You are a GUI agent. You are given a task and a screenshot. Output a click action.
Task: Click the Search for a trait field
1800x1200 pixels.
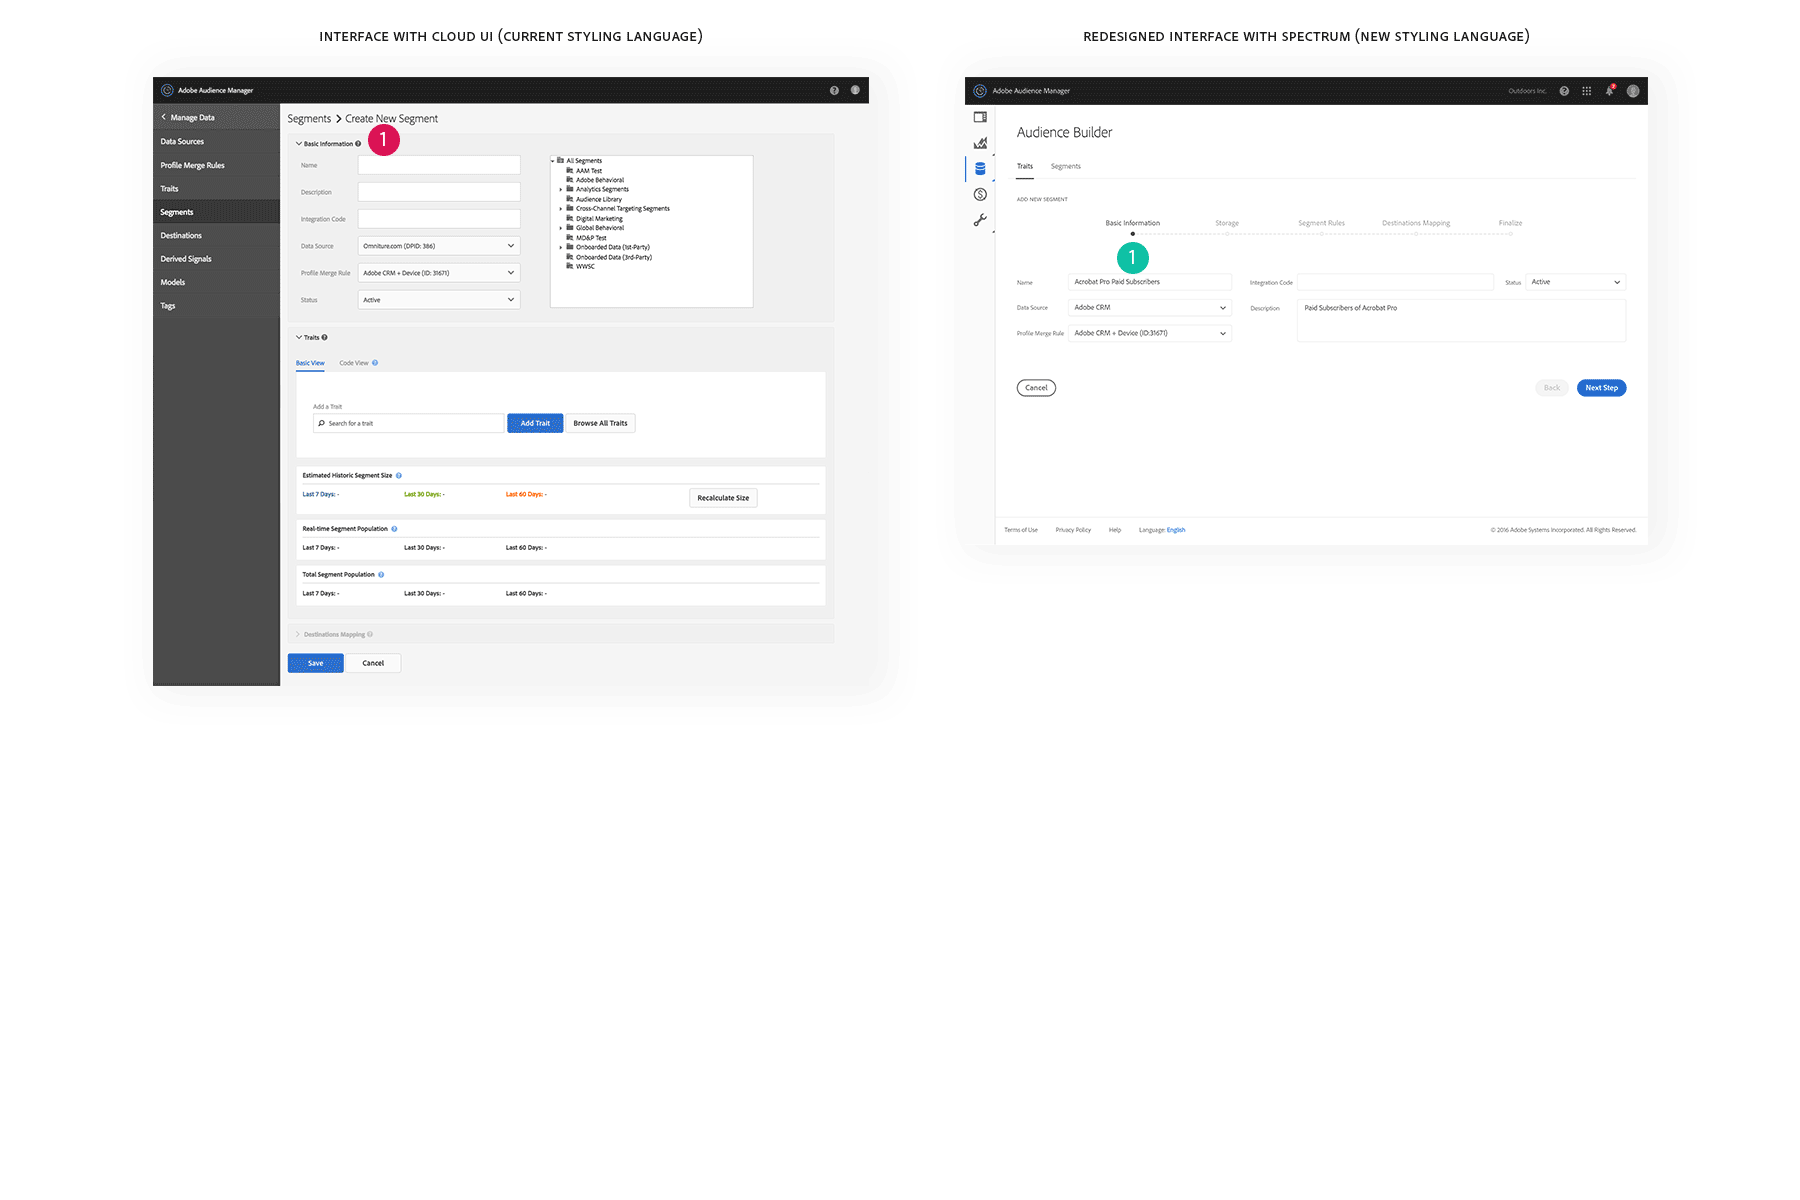pyautogui.click(x=408, y=423)
